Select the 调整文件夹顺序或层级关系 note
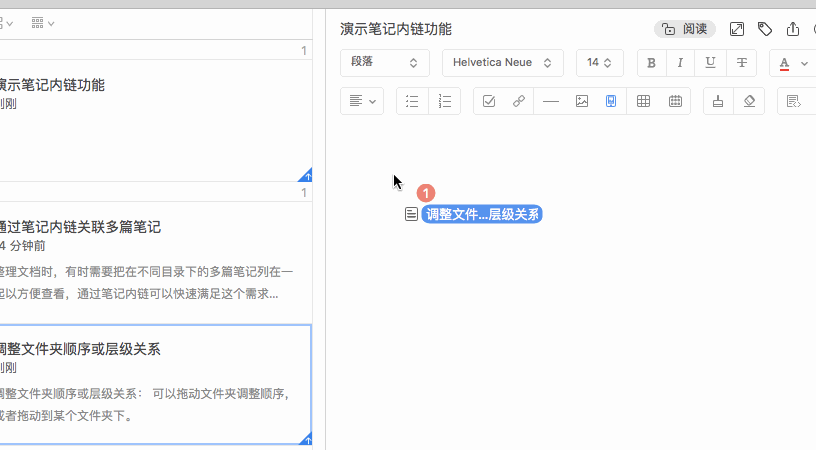Viewport: 816px width, 450px height. pos(156,385)
